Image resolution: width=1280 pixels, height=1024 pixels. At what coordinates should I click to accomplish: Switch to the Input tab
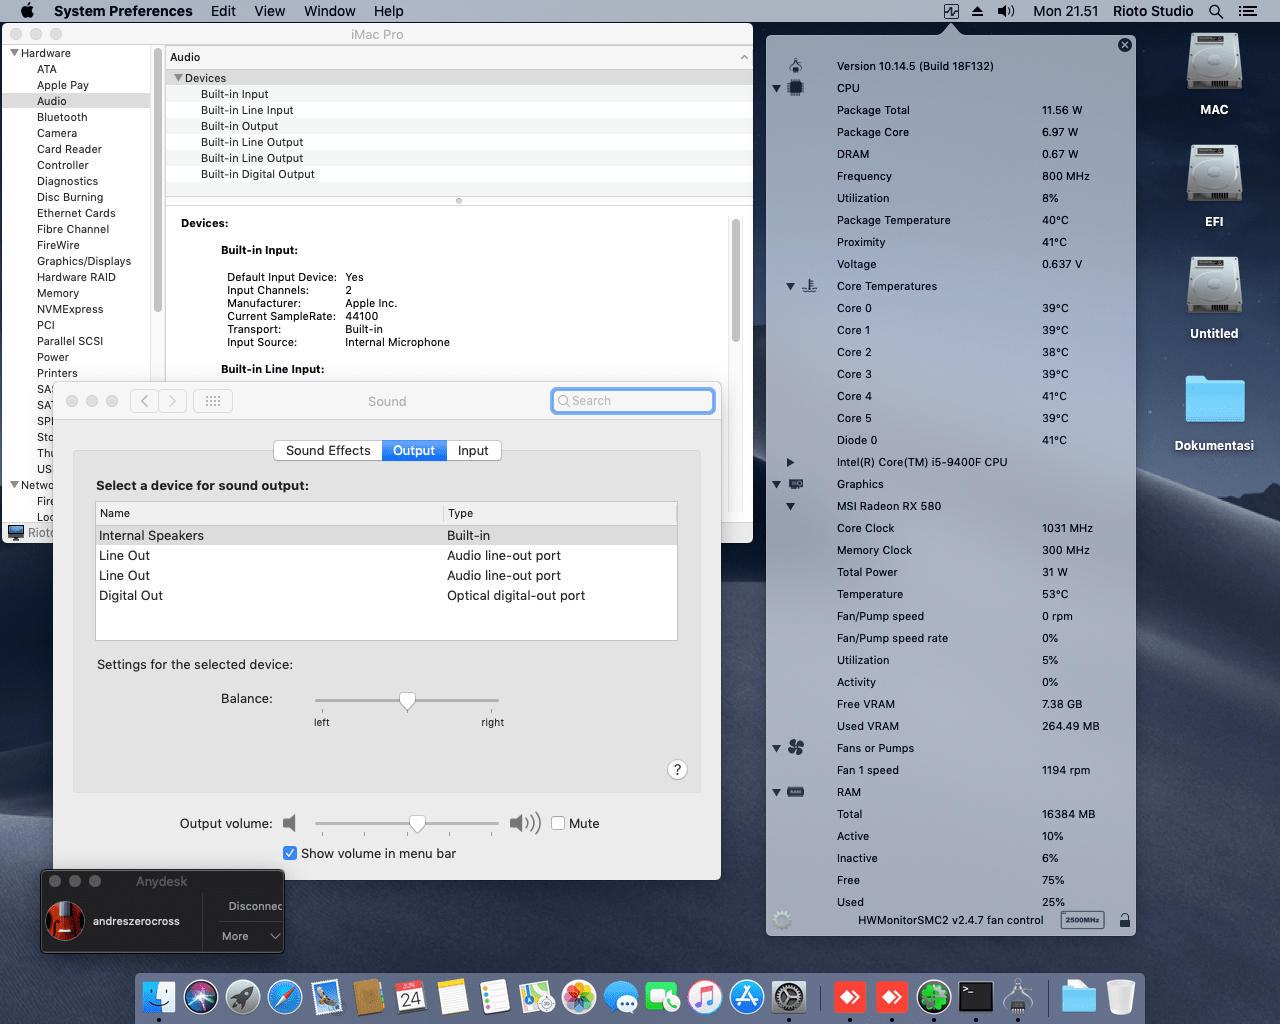point(473,451)
